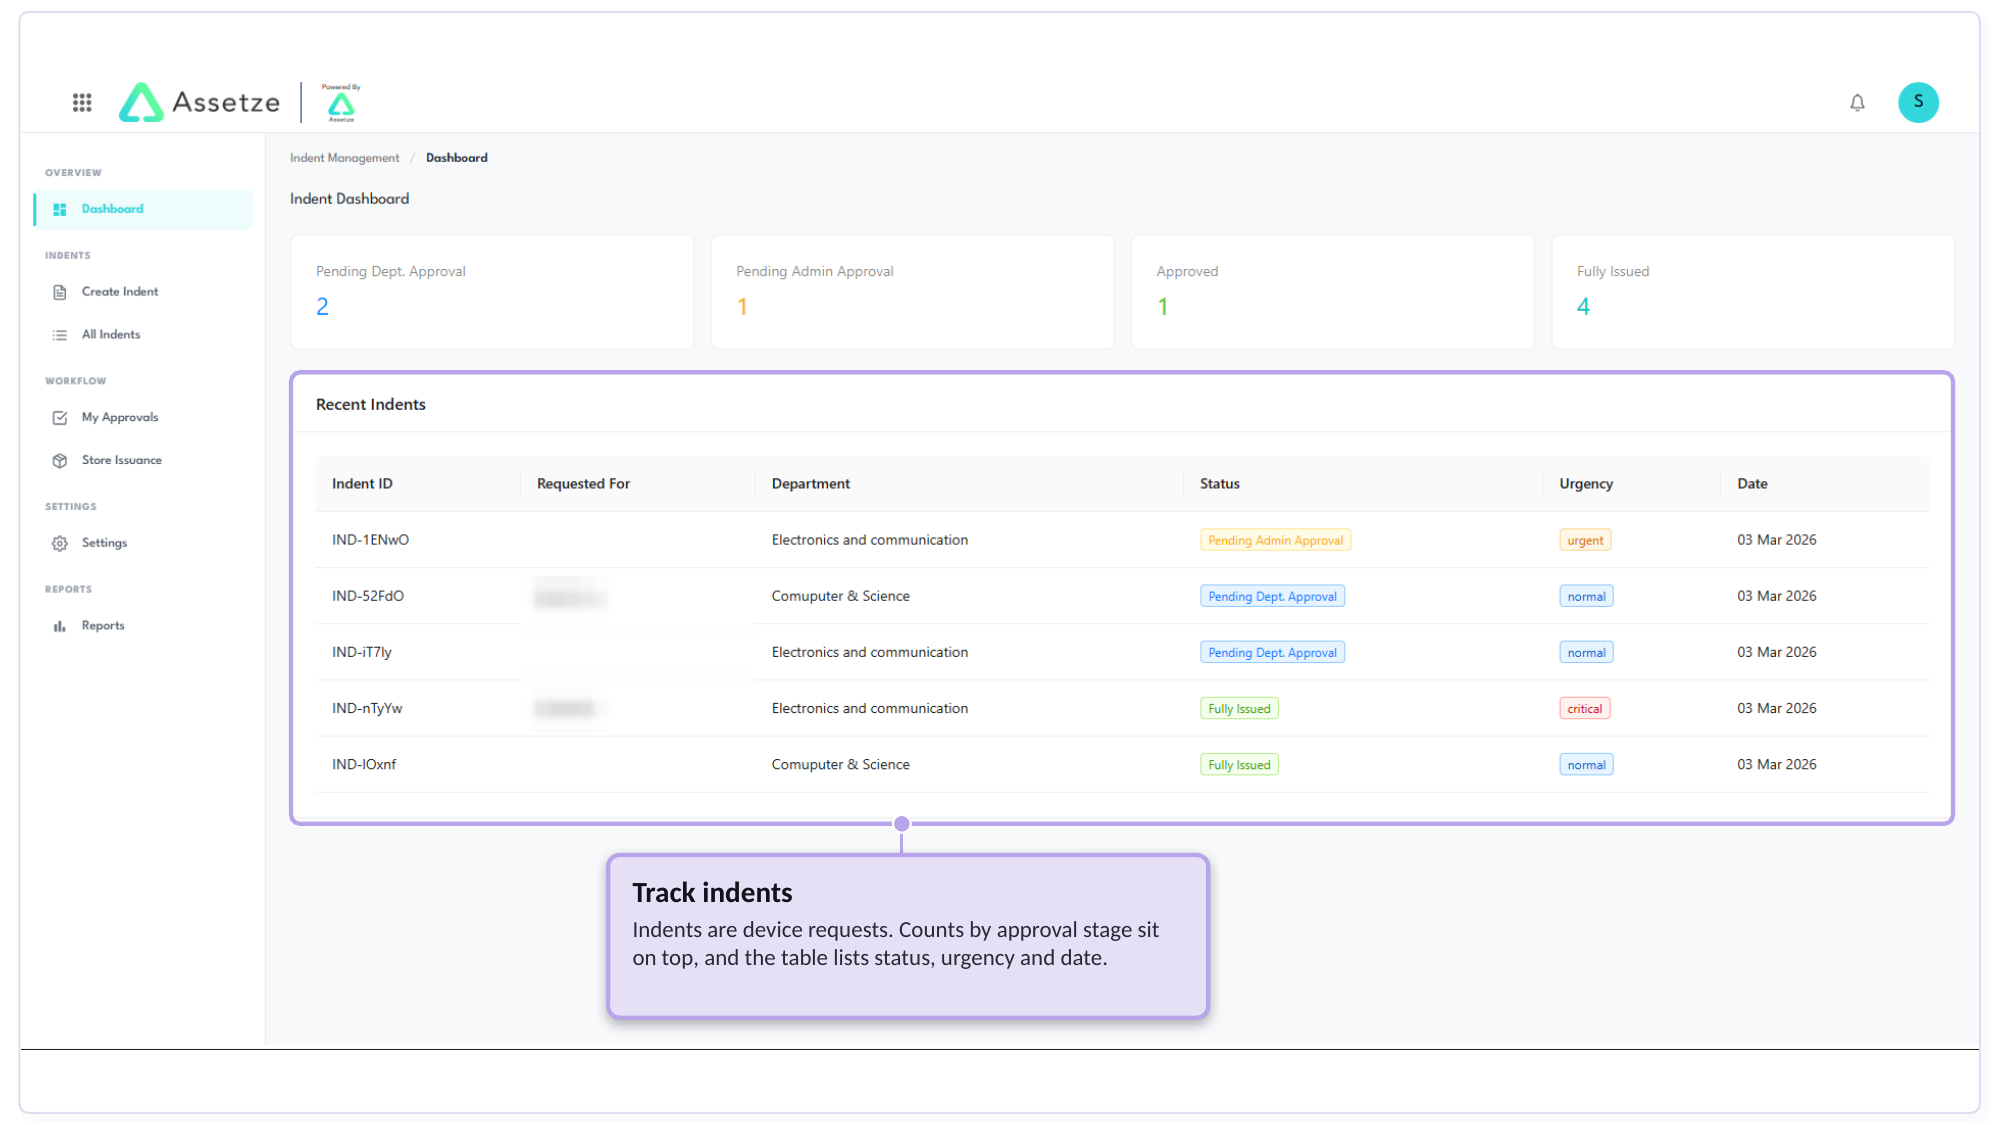Screen dimensions: 2001x1125
Task: Select indent IND-nTyYw
Action: 367,708
